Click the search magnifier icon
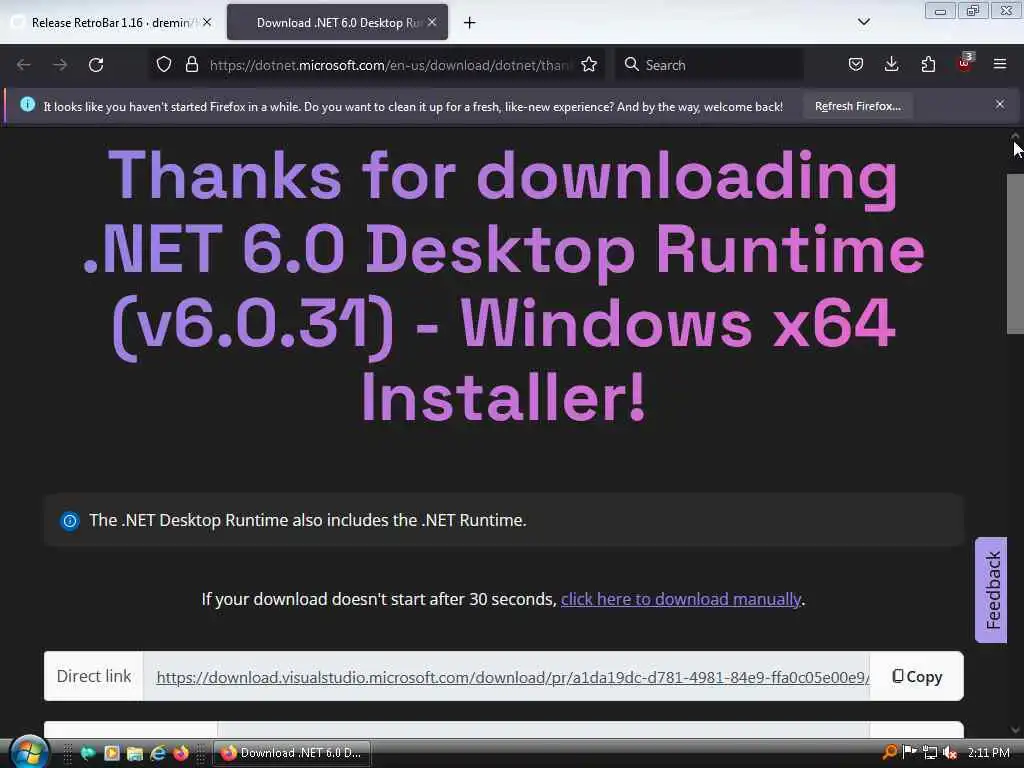The image size is (1024, 768). pyautogui.click(x=631, y=64)
